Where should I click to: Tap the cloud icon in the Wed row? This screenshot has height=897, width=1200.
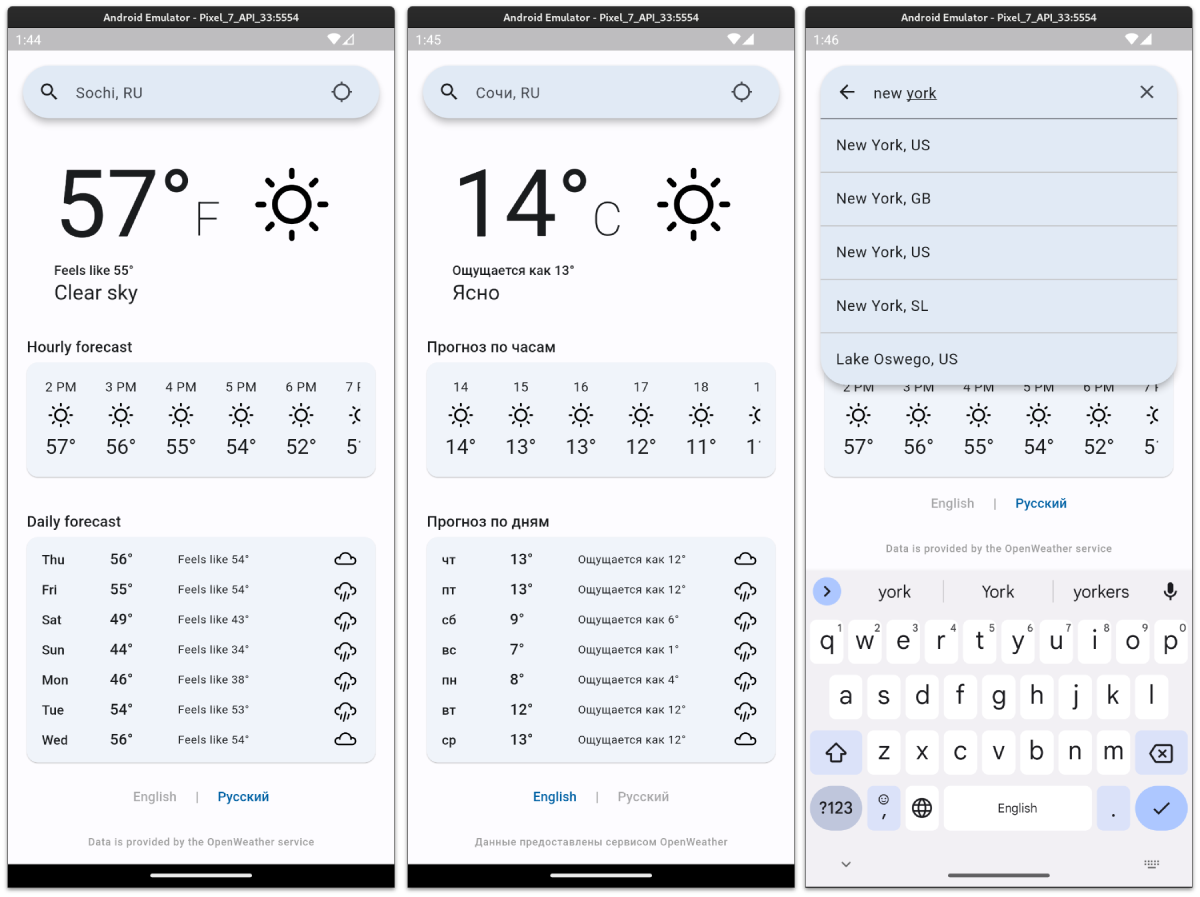point(345,739)
